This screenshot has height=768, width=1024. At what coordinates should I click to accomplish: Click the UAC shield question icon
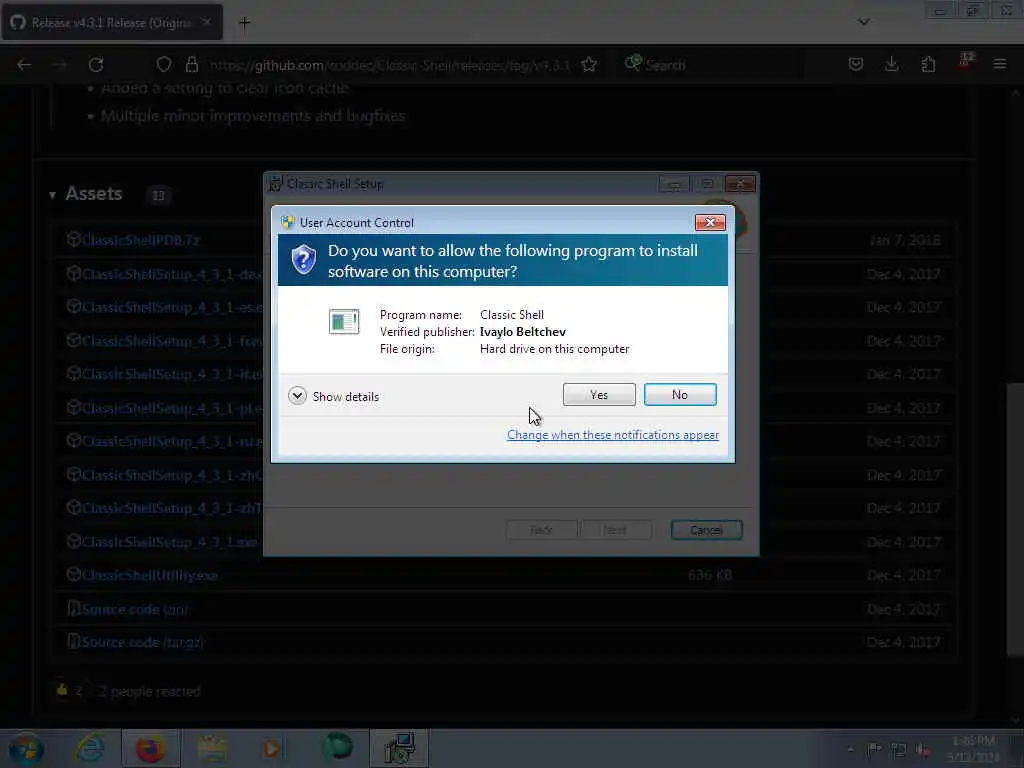coord(304,260)
